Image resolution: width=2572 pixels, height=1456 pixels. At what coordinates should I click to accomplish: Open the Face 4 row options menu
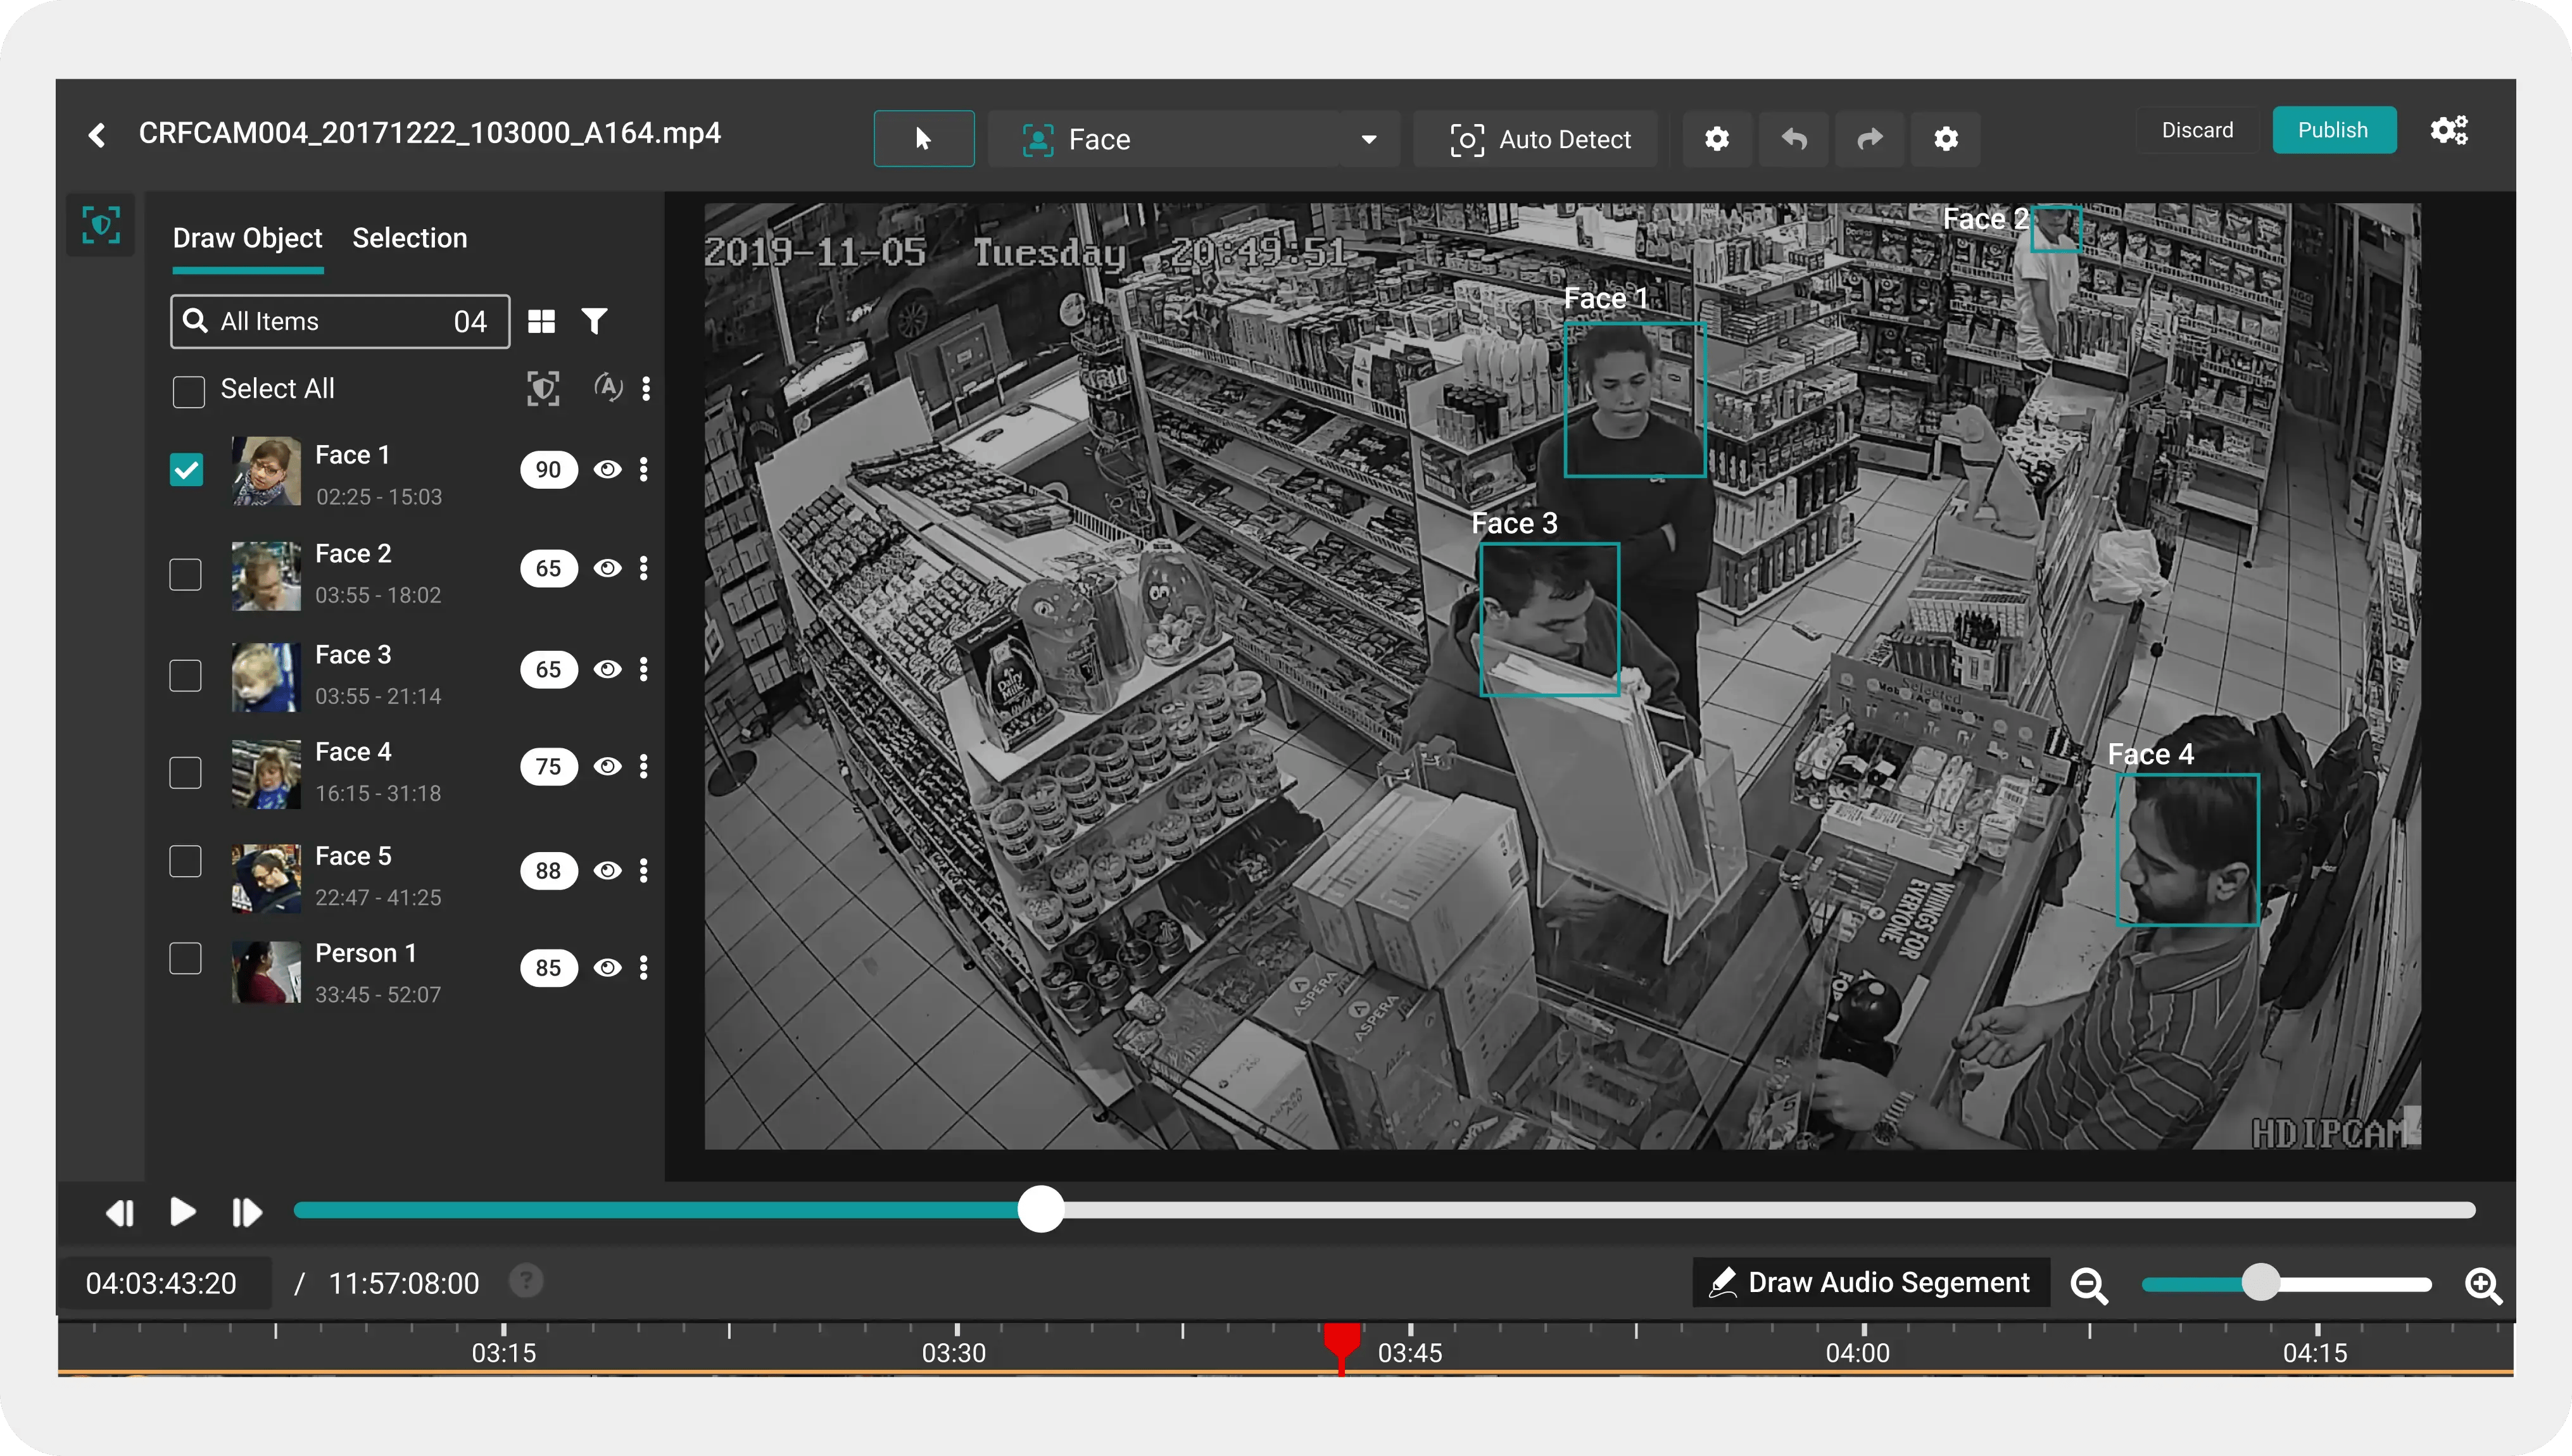[x=644, y=766]
